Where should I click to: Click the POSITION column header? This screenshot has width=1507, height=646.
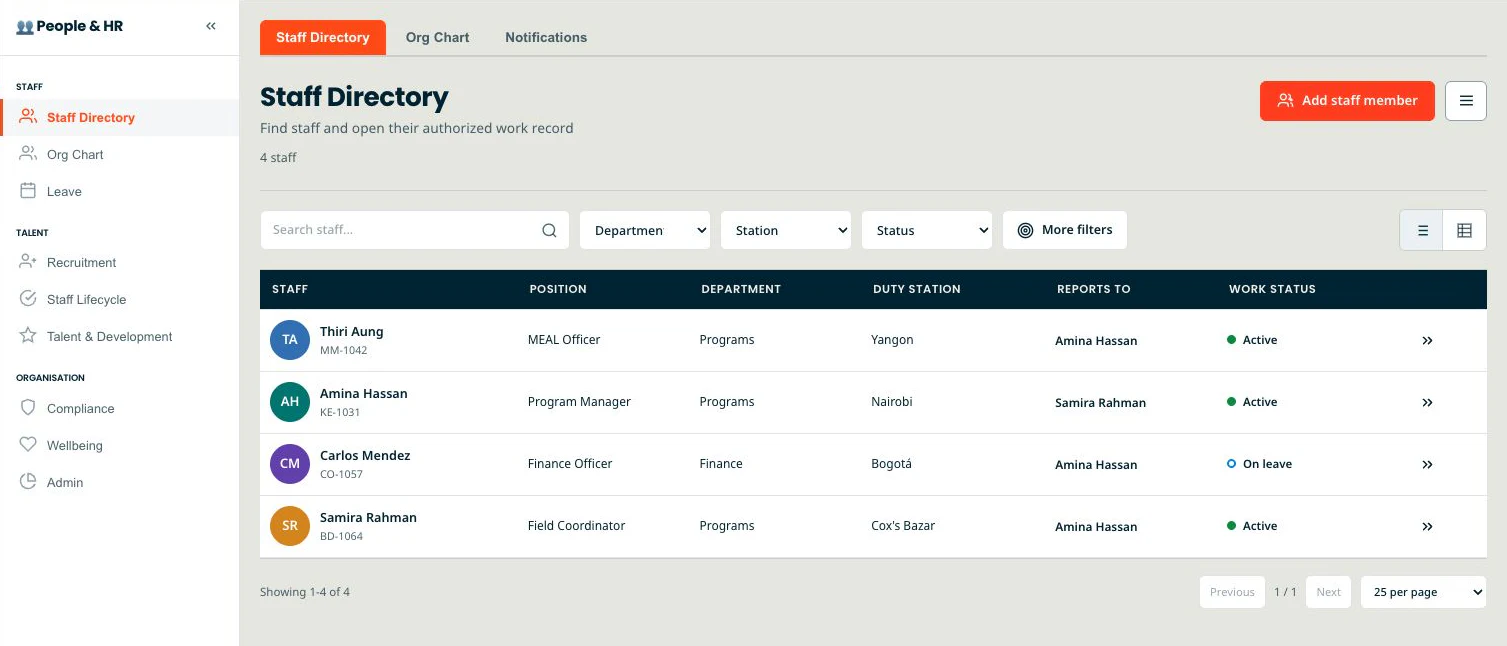tap(558, 289)
